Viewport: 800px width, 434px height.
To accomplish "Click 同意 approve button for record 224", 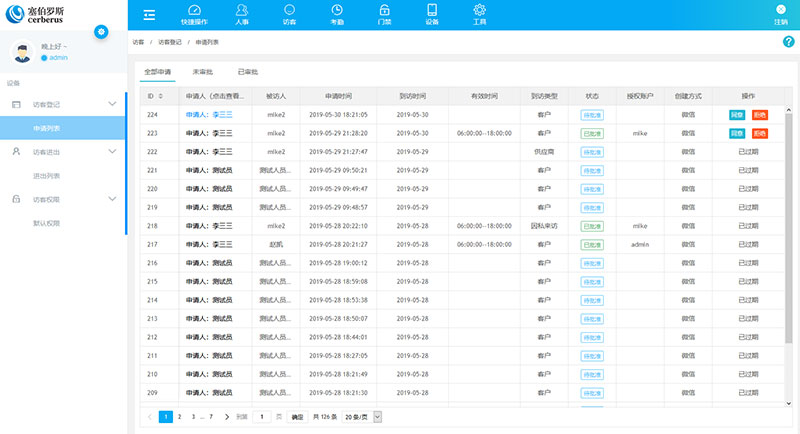I will (x=736, y=115).
